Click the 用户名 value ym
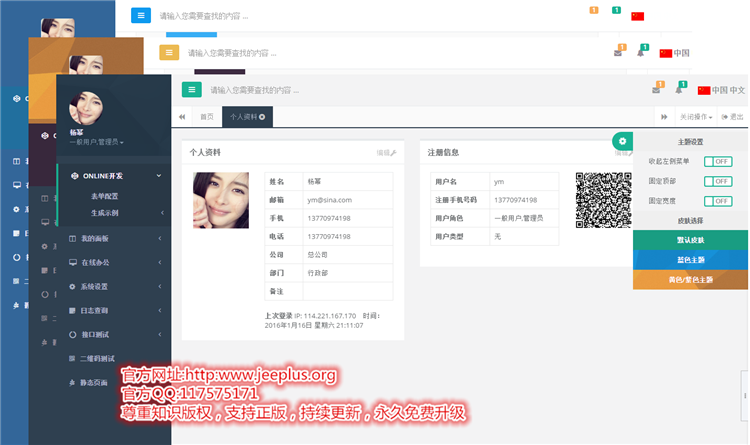 (499, 182)
